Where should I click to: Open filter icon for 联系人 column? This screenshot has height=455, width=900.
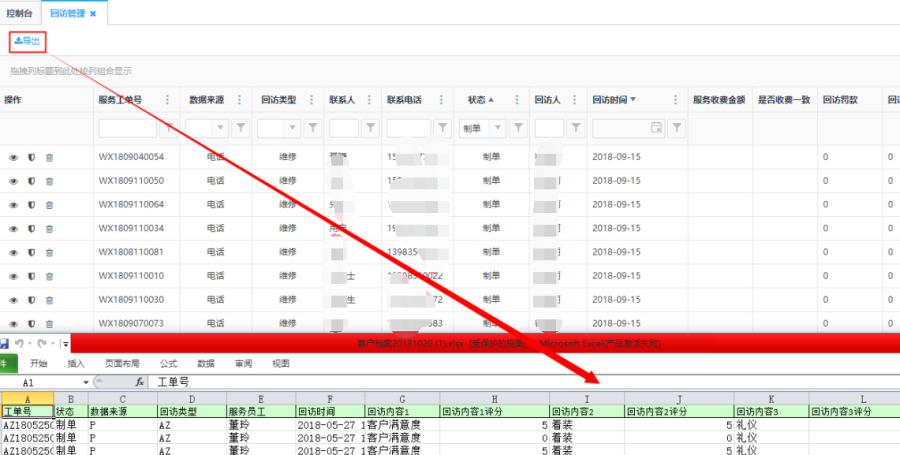click(x=371, y=128)
